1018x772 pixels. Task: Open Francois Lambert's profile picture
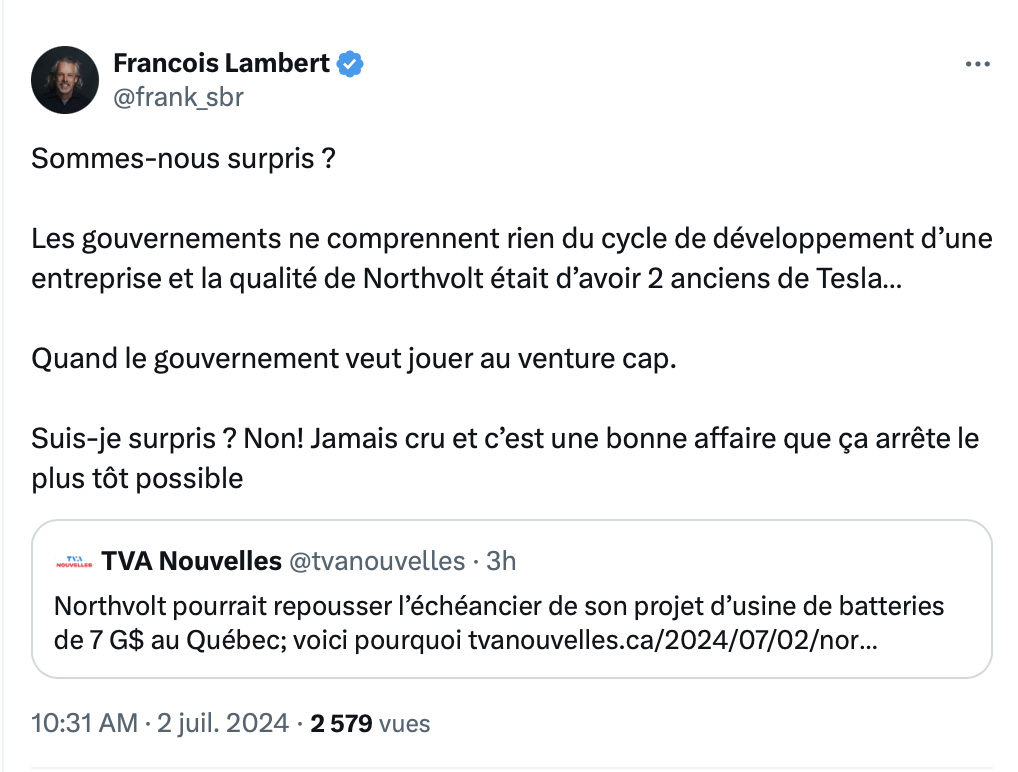(x=65, y=80)
